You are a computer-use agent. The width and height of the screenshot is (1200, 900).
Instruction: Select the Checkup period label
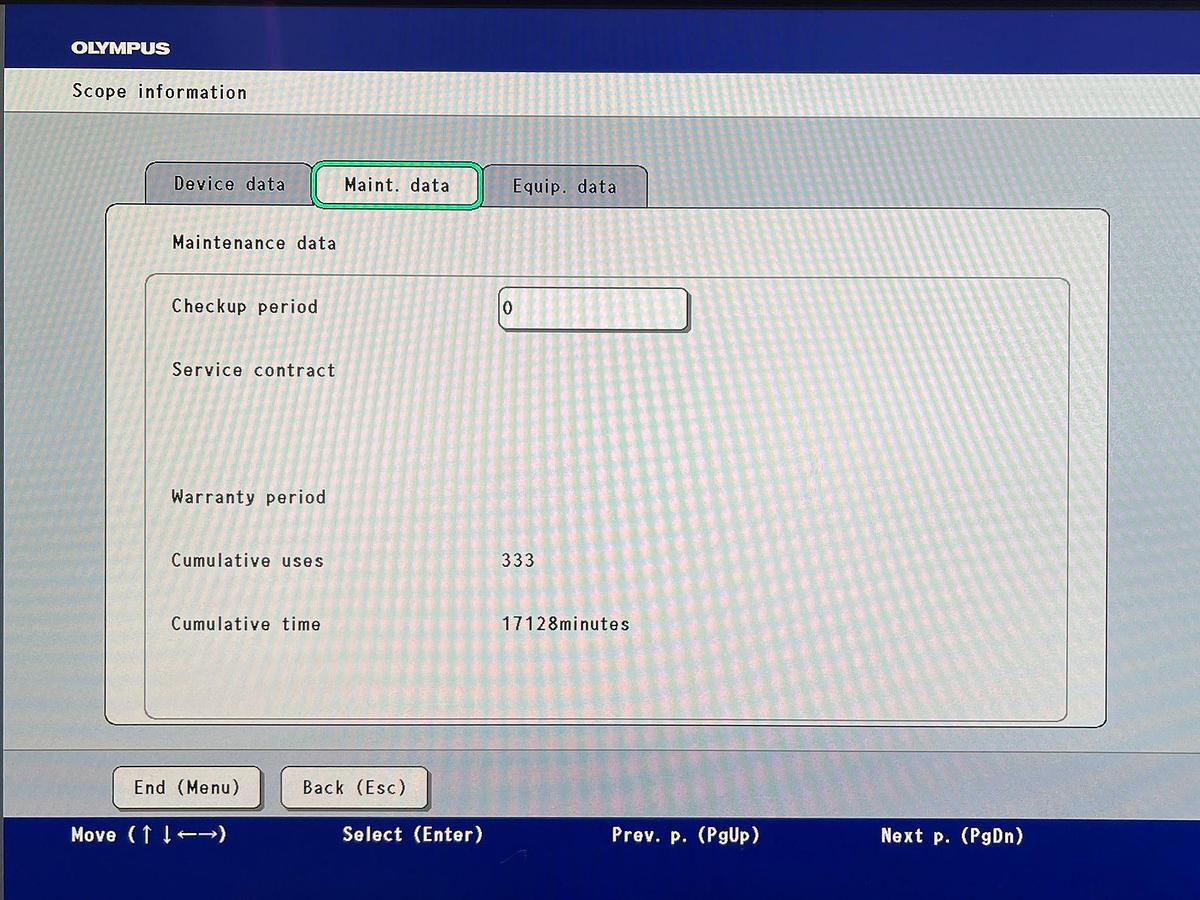click(244, 307)
